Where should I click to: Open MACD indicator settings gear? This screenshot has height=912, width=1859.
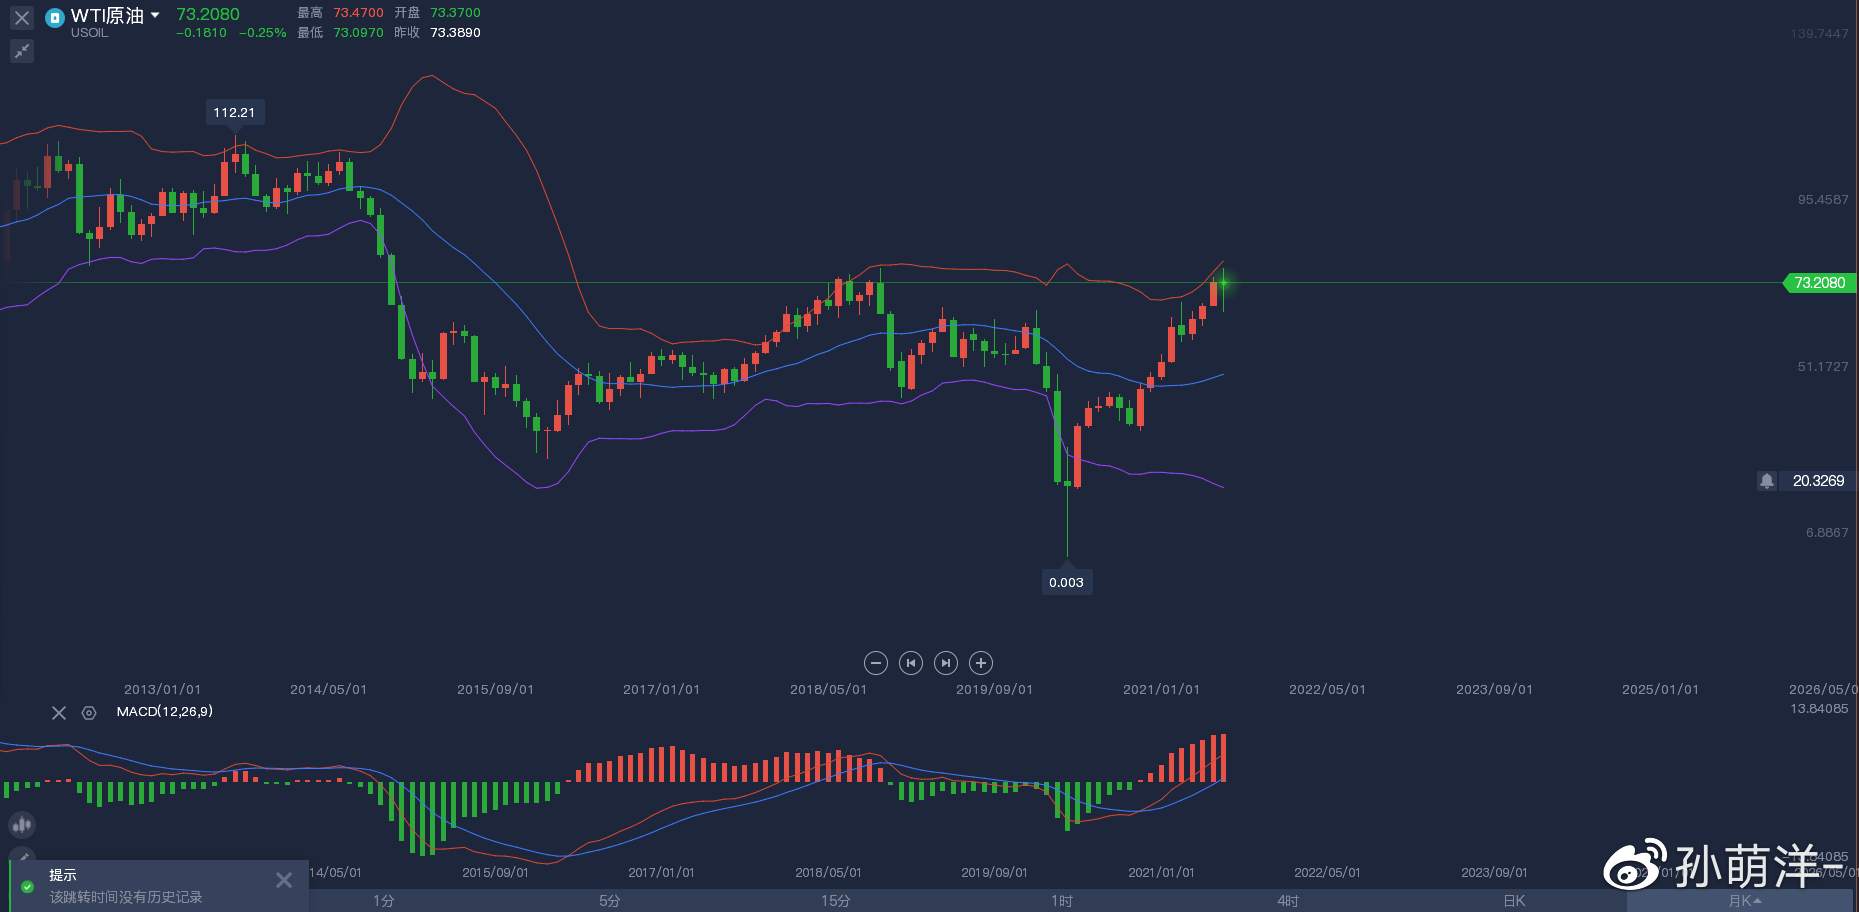pos(89,713)
